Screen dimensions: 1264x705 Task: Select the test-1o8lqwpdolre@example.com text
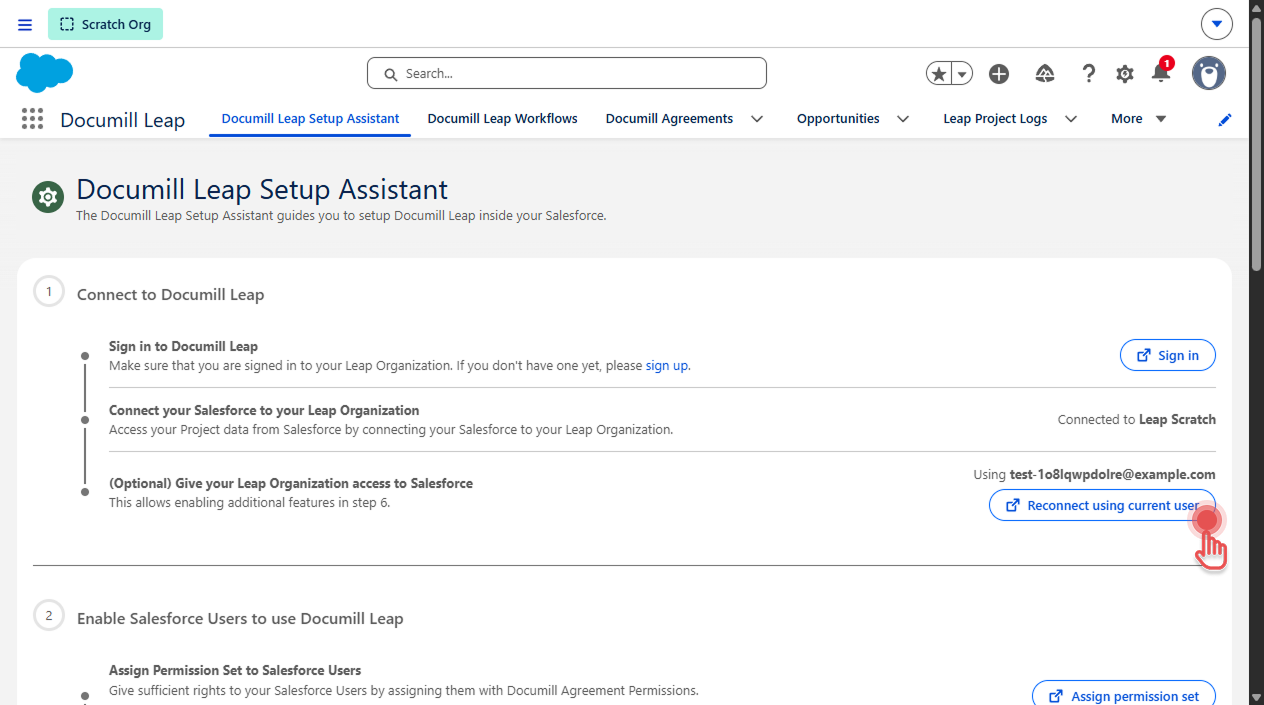pyautogui.click(x=1113, y=475)
